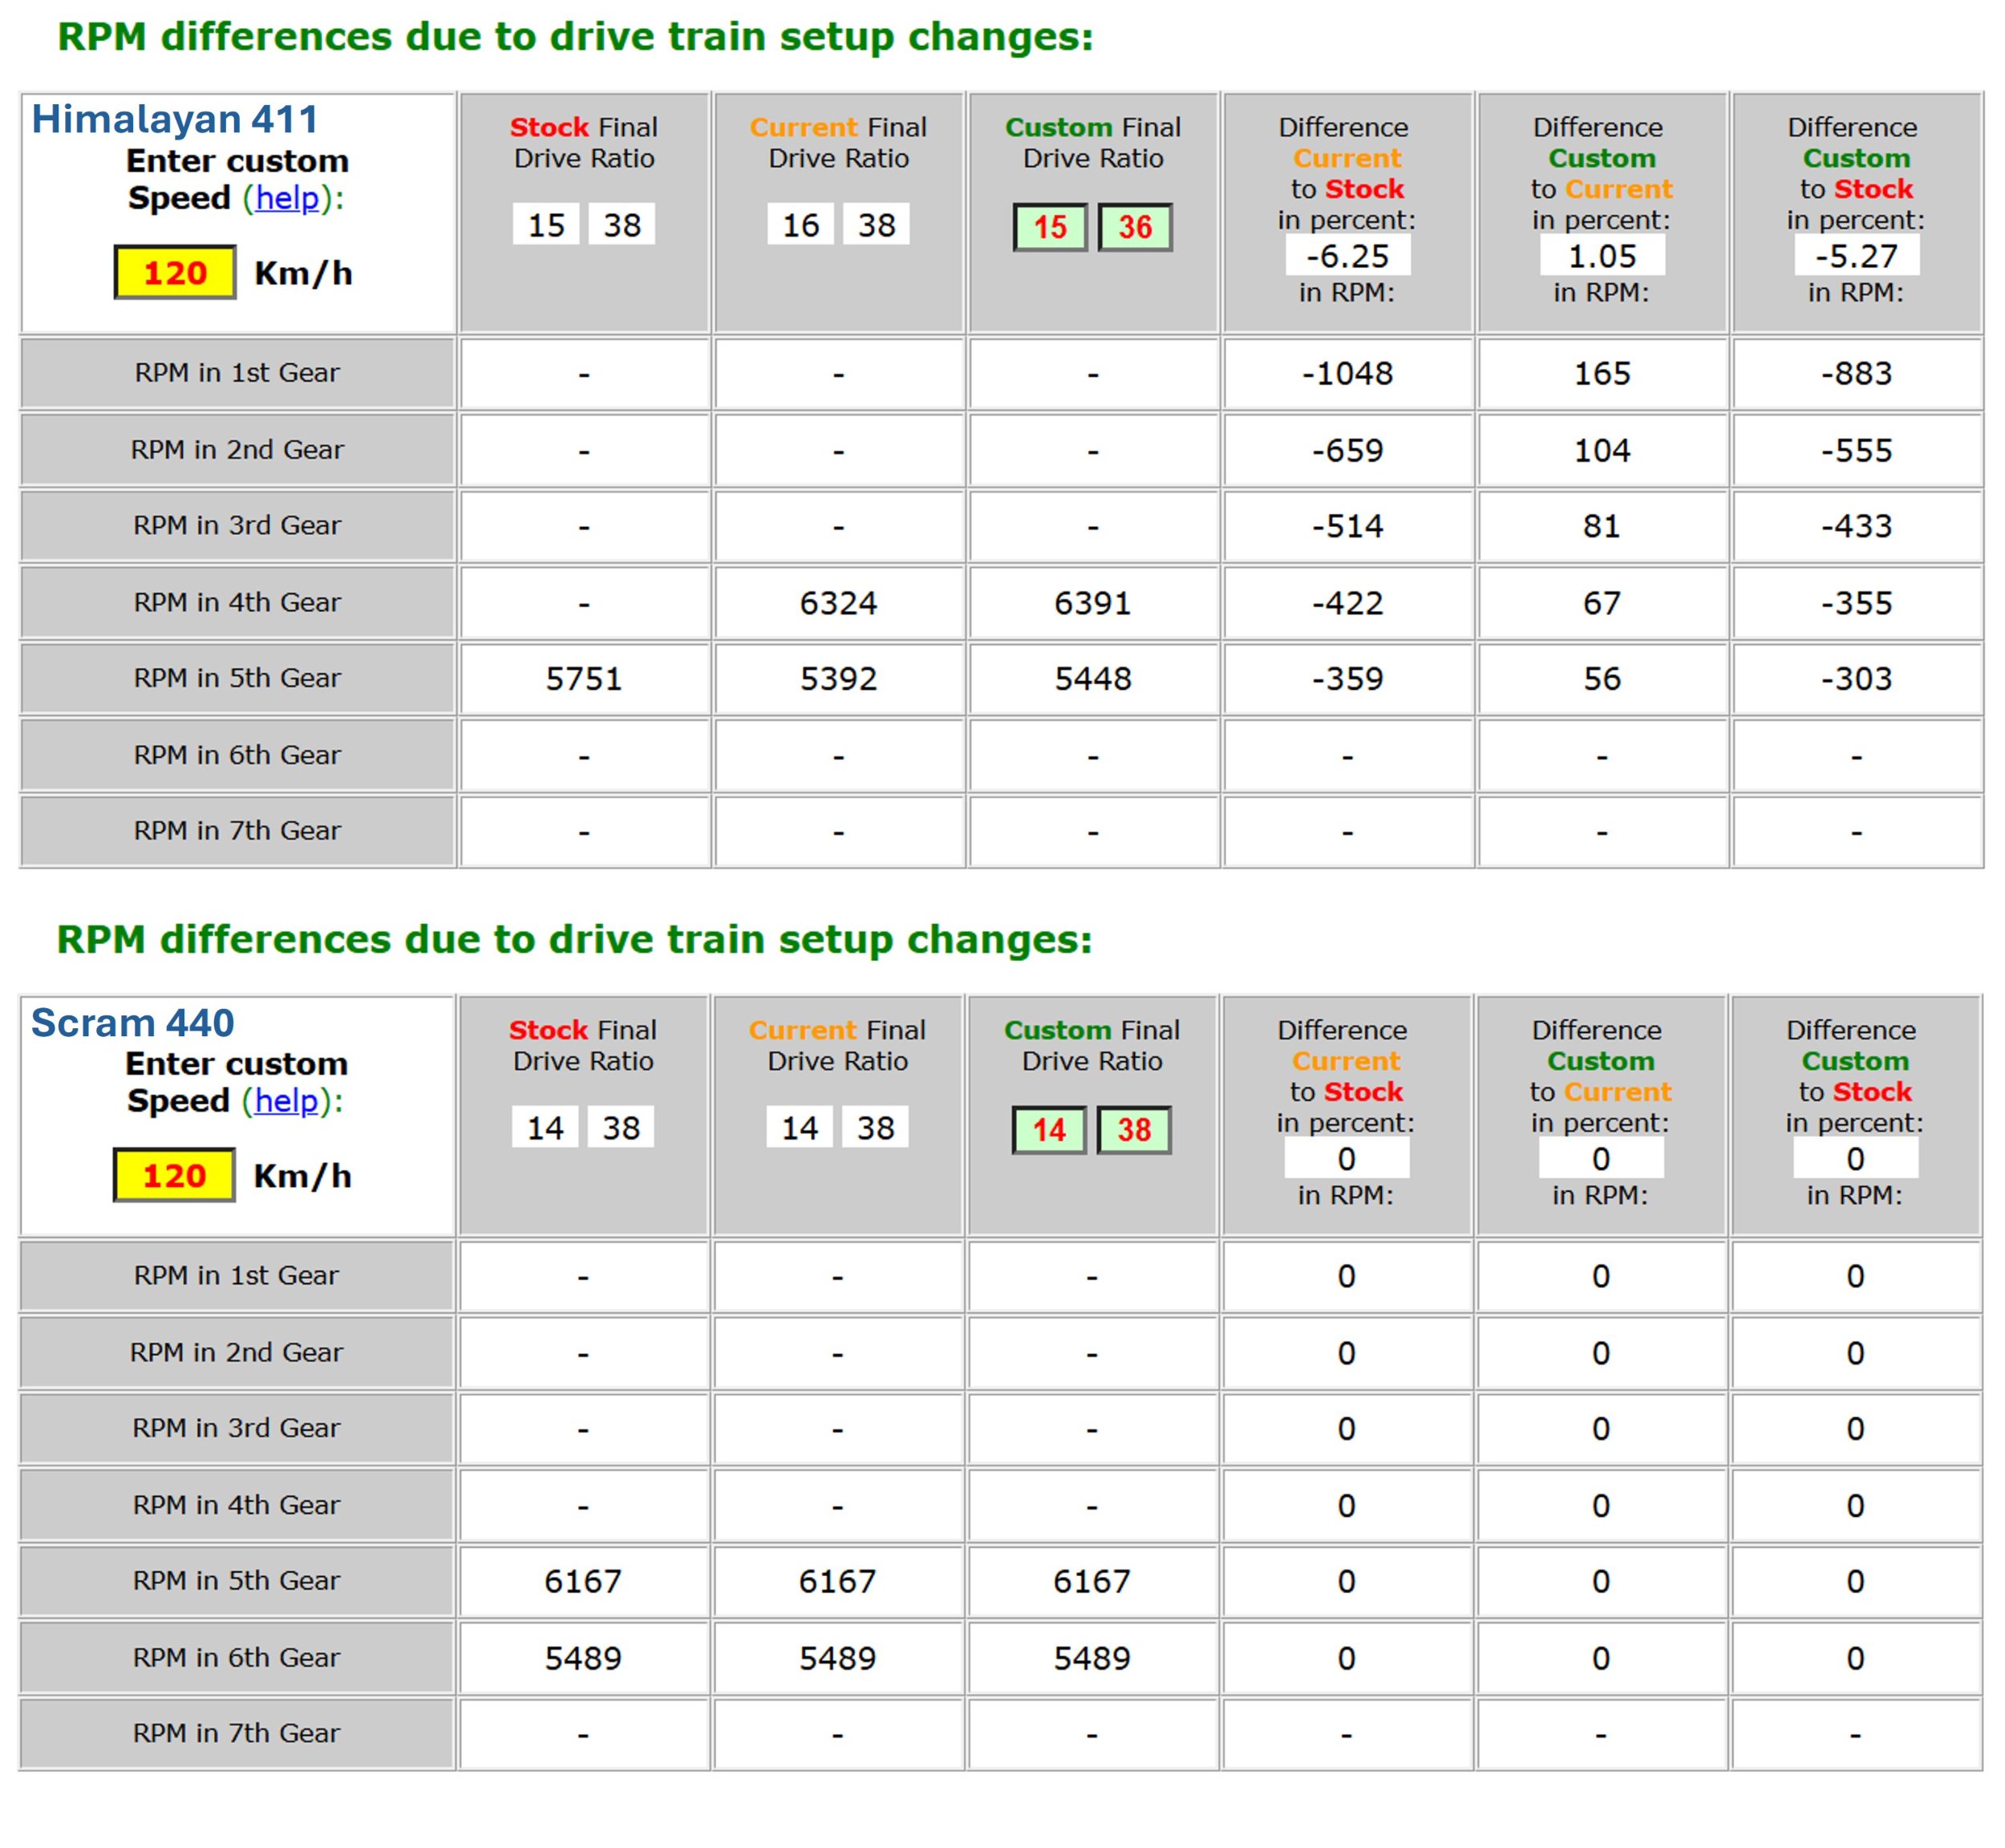
Task: Click the 1.05 percent difference field
Action: point(1602,256)
